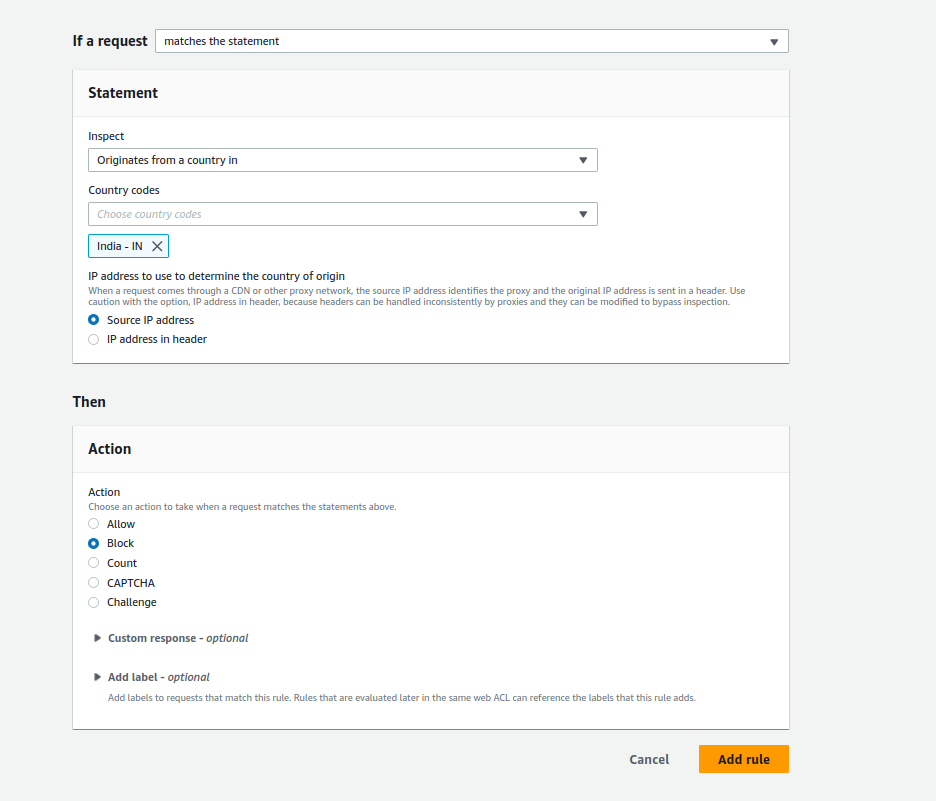Screen dimensions: 936x801
Task: Pick the Challenge action
Action: 94,602
